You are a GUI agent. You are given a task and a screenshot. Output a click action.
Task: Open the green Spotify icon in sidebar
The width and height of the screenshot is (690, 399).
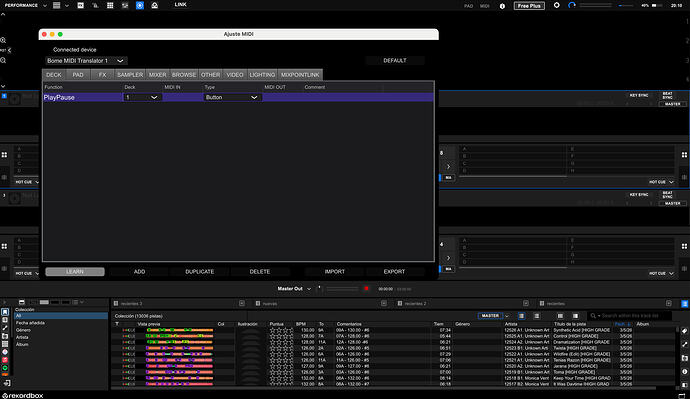[x=5, y=368]
